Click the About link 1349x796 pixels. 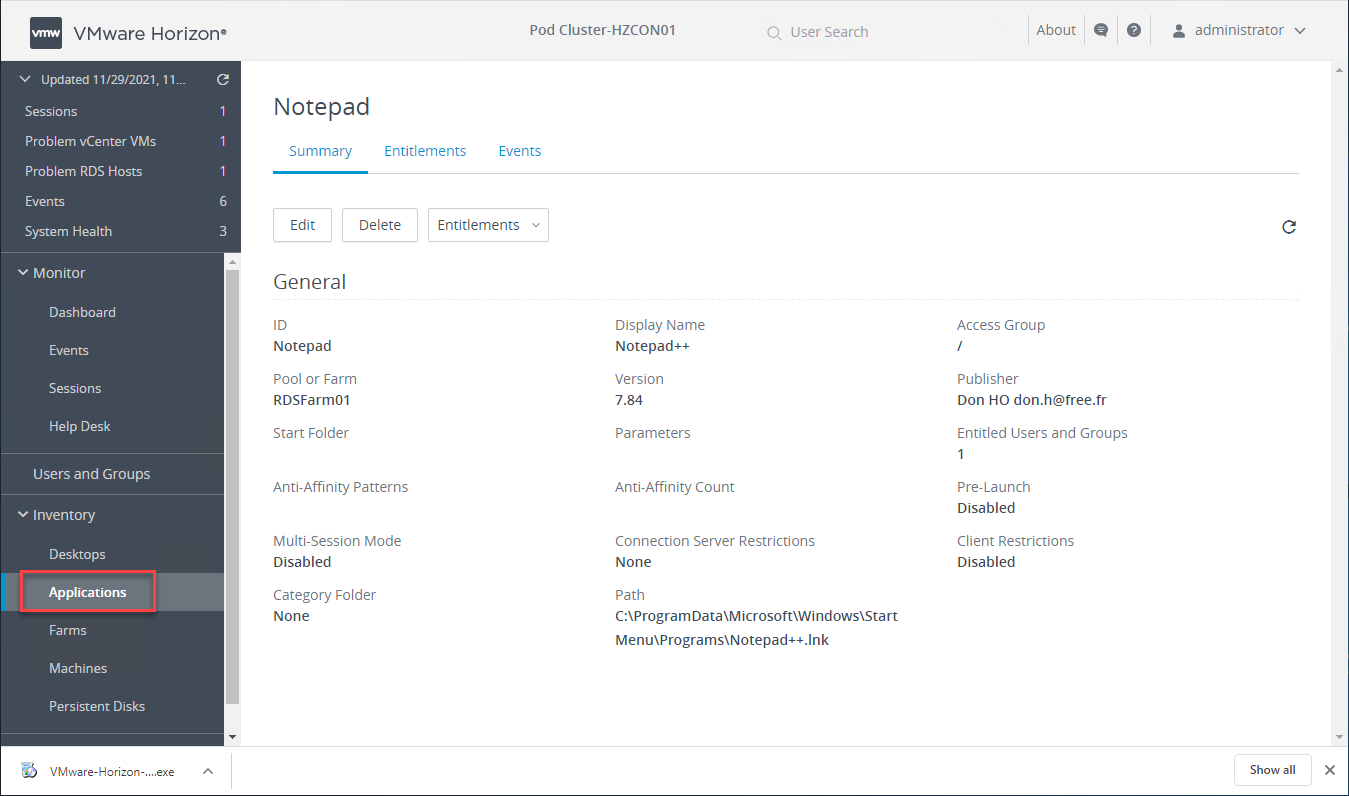point(1056,30)
